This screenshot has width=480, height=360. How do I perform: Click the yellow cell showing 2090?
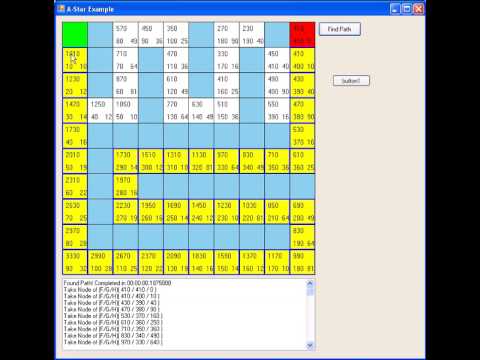coord(176,263)
